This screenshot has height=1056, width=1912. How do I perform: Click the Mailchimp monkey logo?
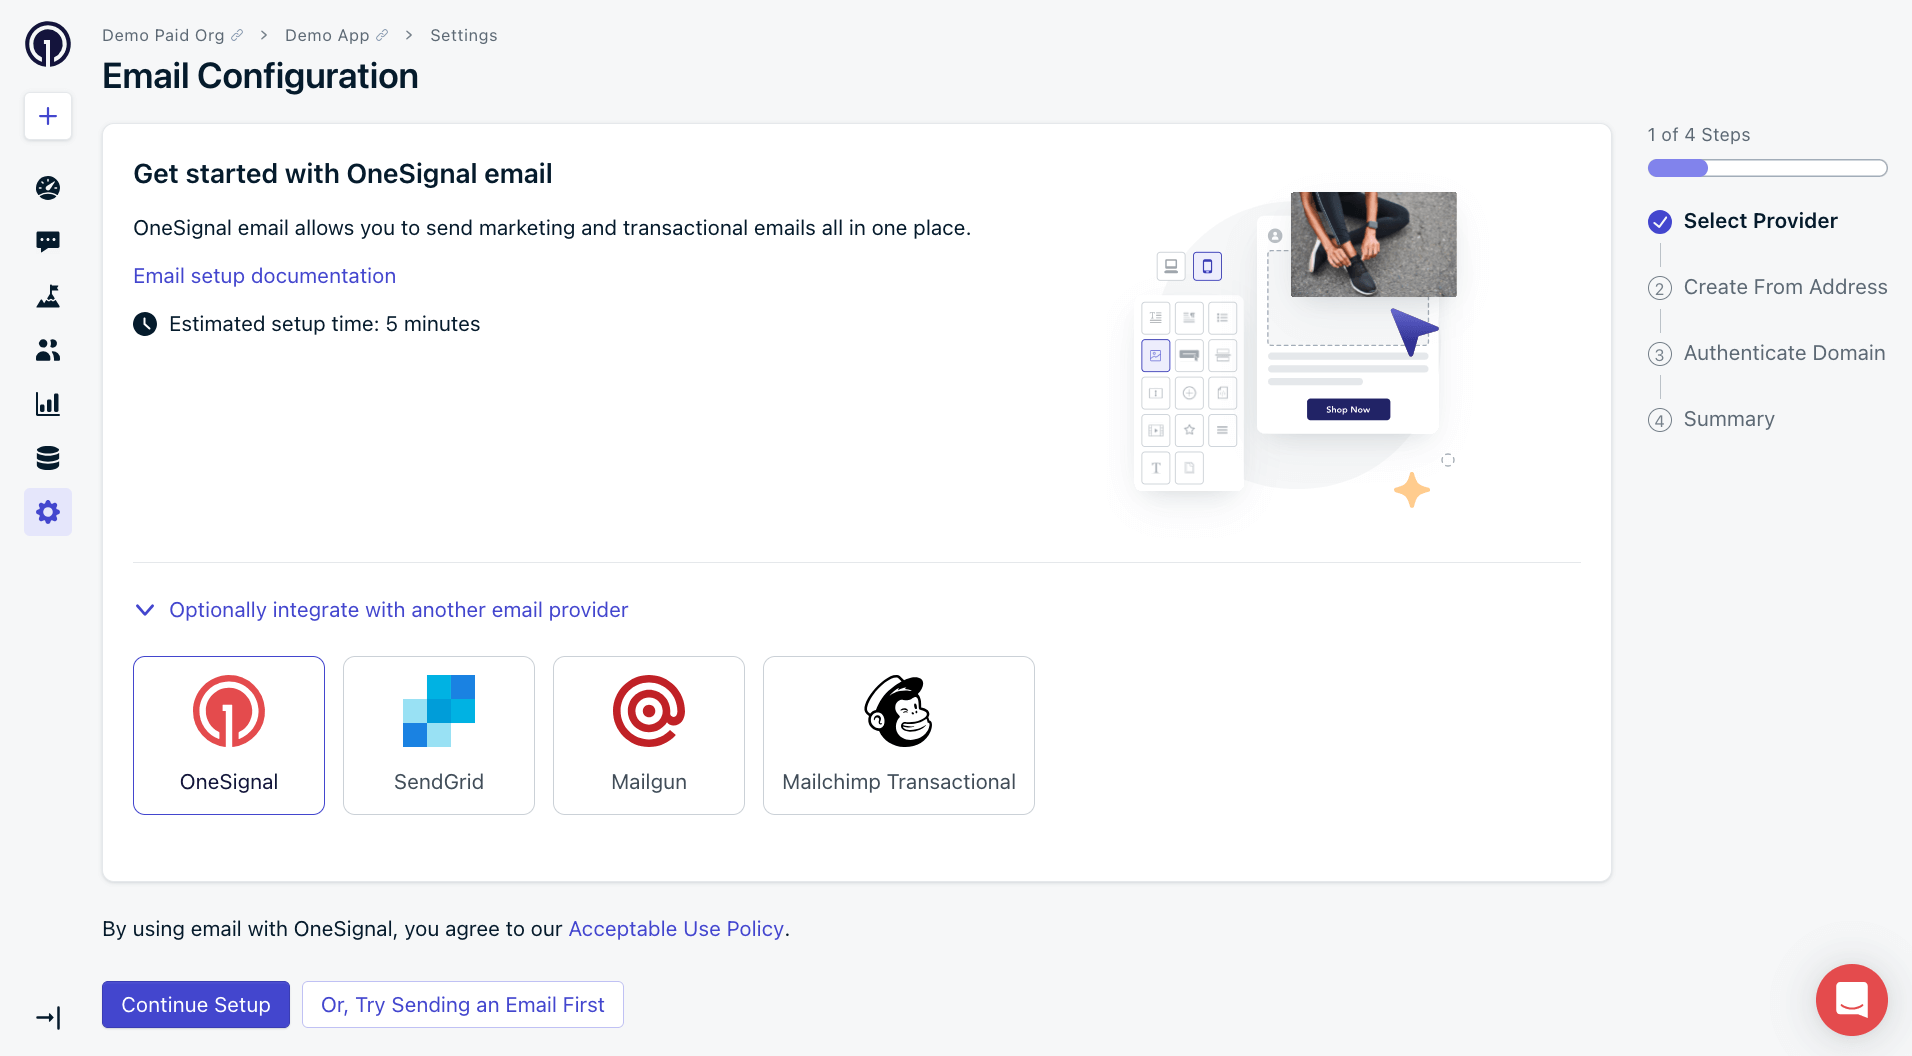899,711
